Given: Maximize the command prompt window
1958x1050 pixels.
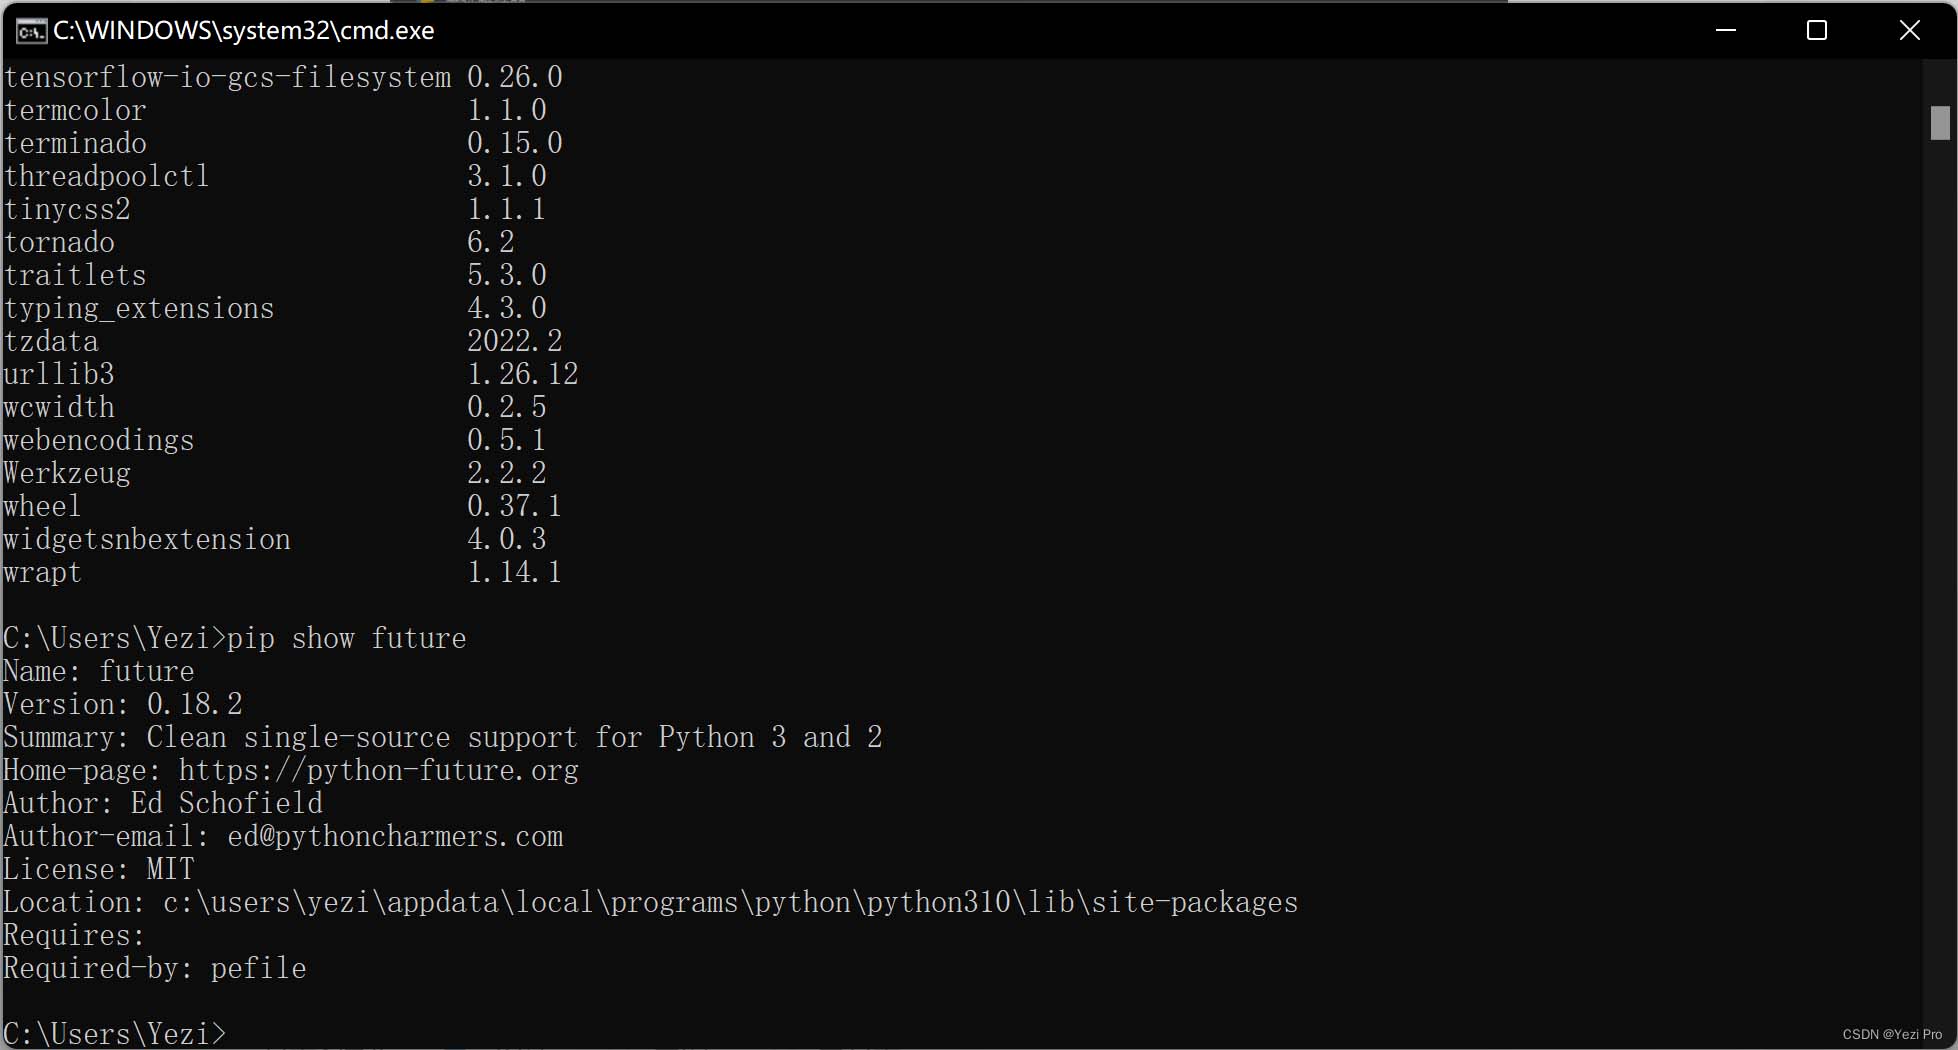Looking at the screenshot, I should pyautogui.click(x=1817, y=30).
